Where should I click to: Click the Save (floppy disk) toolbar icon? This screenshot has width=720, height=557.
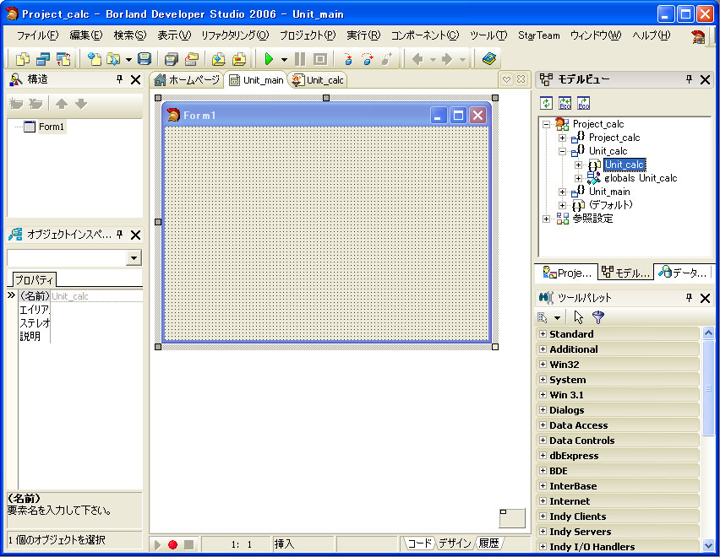(145, 60)
